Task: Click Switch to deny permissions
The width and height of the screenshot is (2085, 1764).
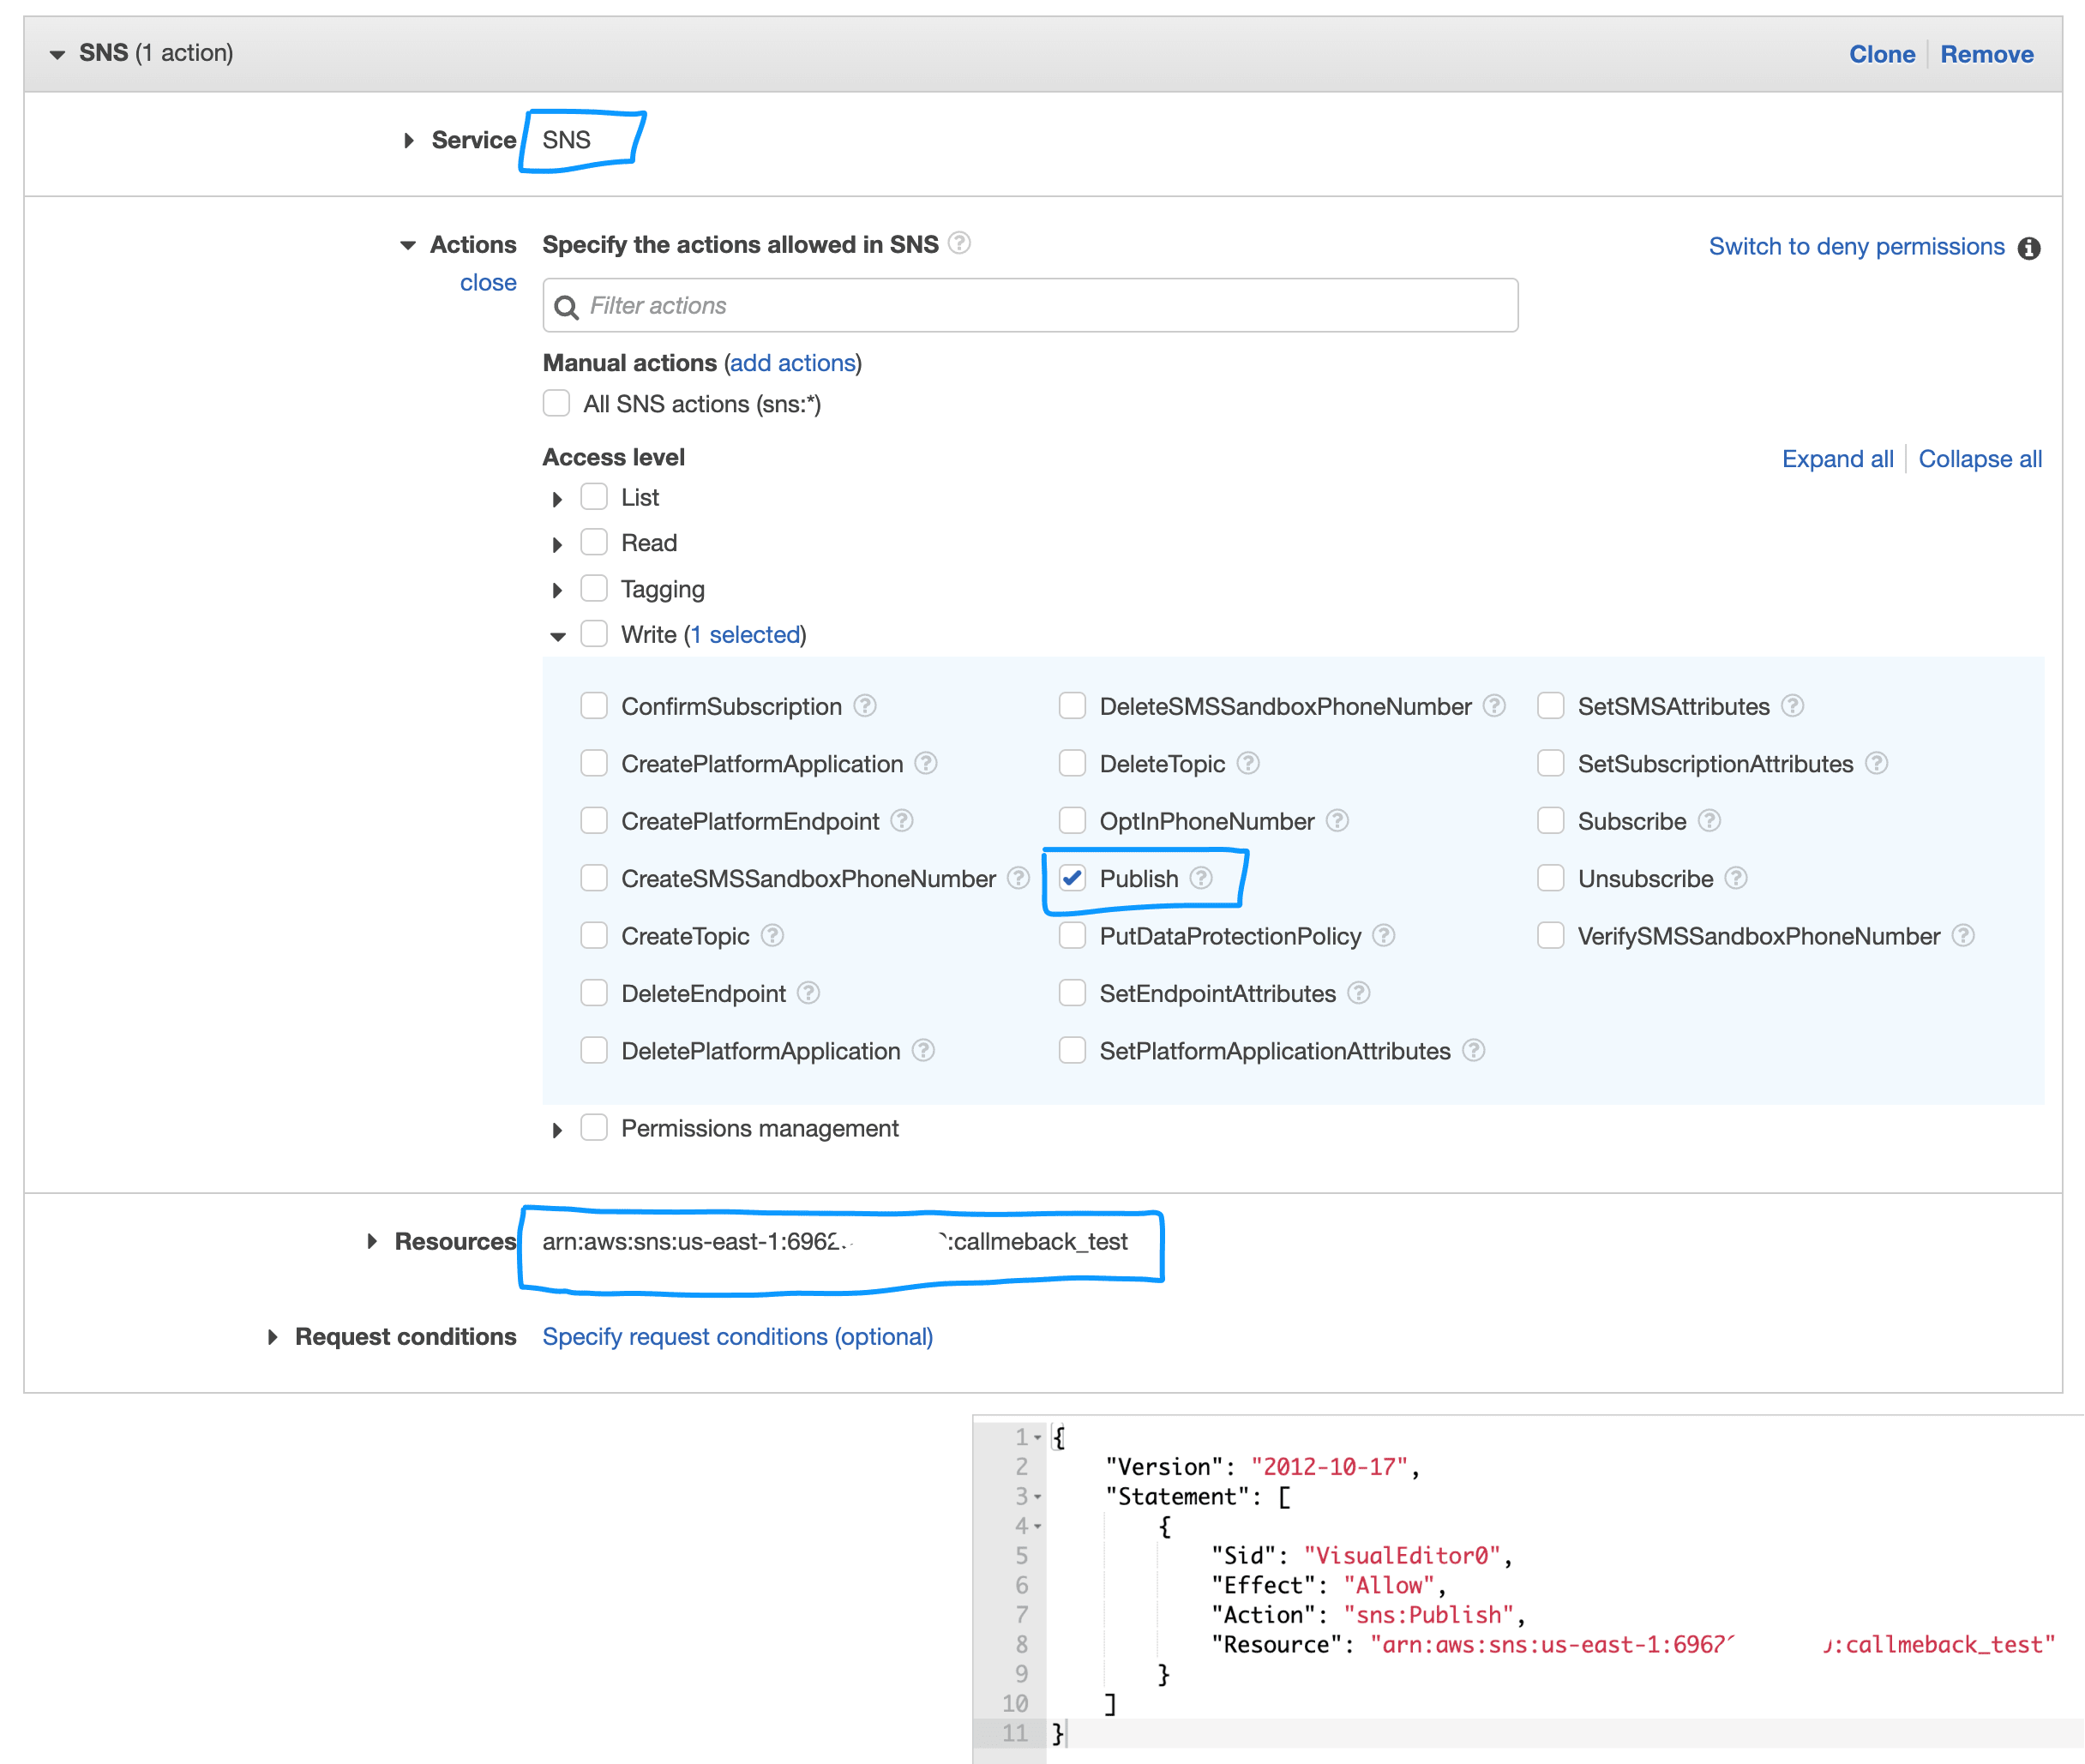Action: pos(1856,246)
